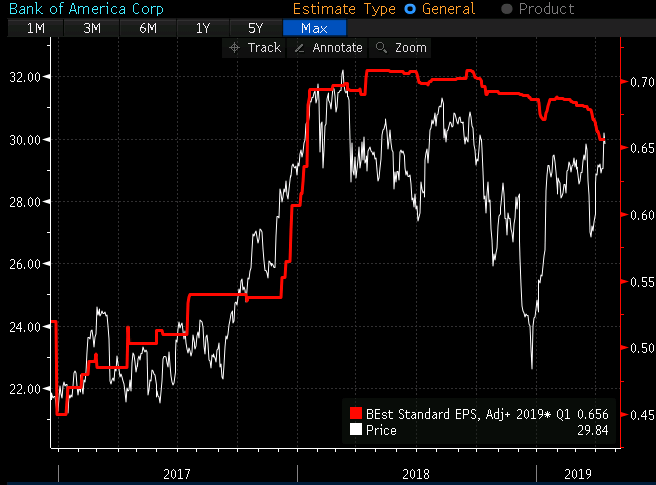Screen dimensions: 656x485
Task: Click the Track button label
Action: pyautogui.click(x=264, y=48)
